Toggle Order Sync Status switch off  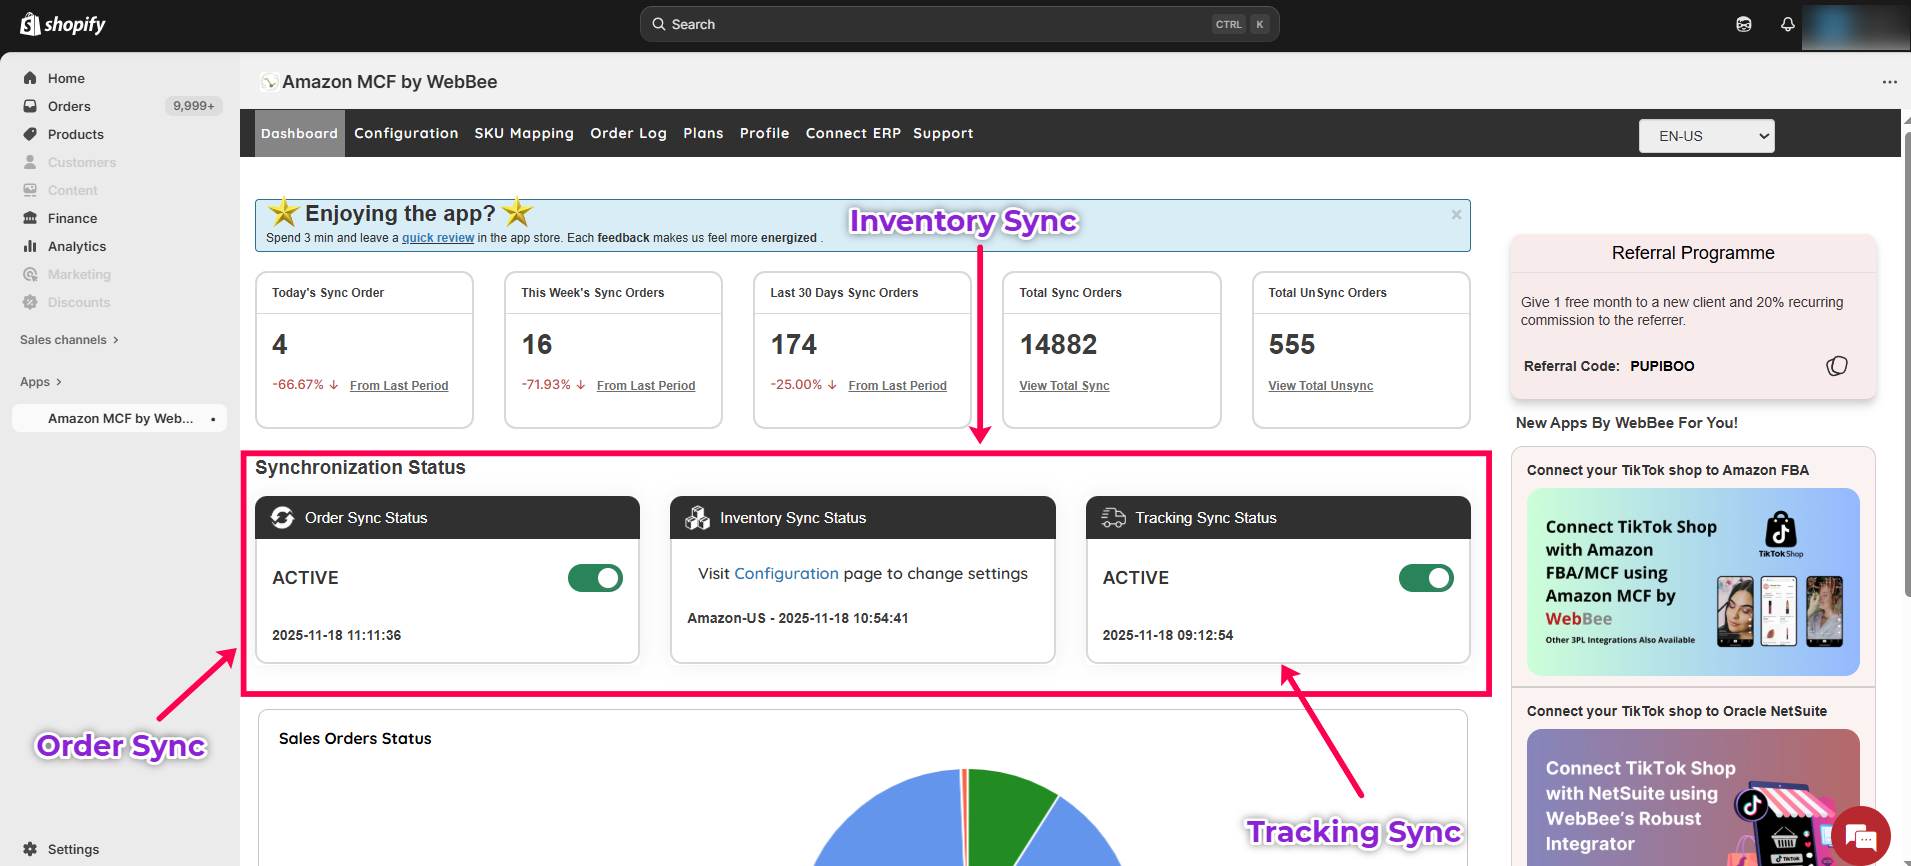pyautogui.click(x=595, y=578)
